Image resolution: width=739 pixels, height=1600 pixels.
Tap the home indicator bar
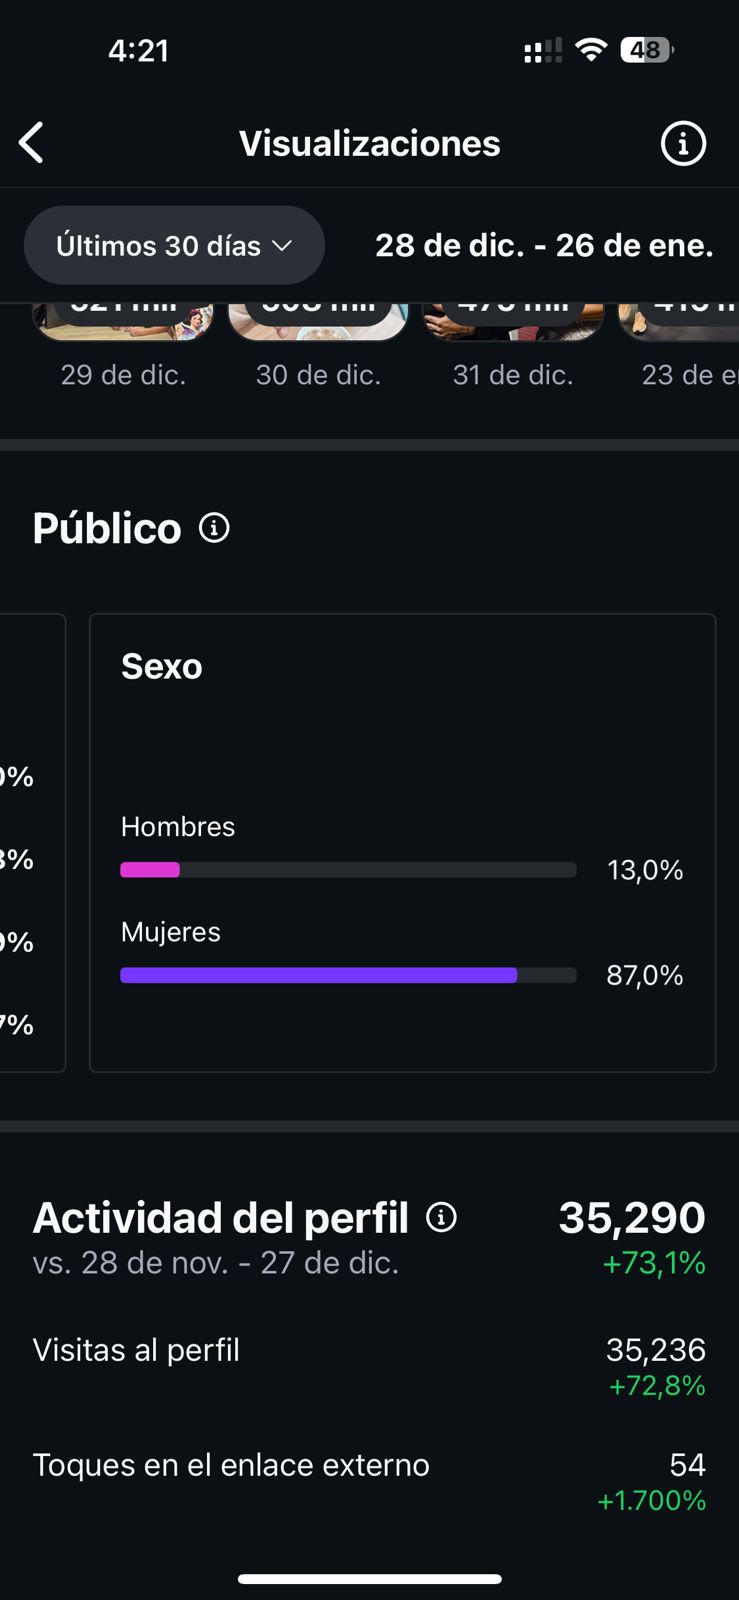369,1579
